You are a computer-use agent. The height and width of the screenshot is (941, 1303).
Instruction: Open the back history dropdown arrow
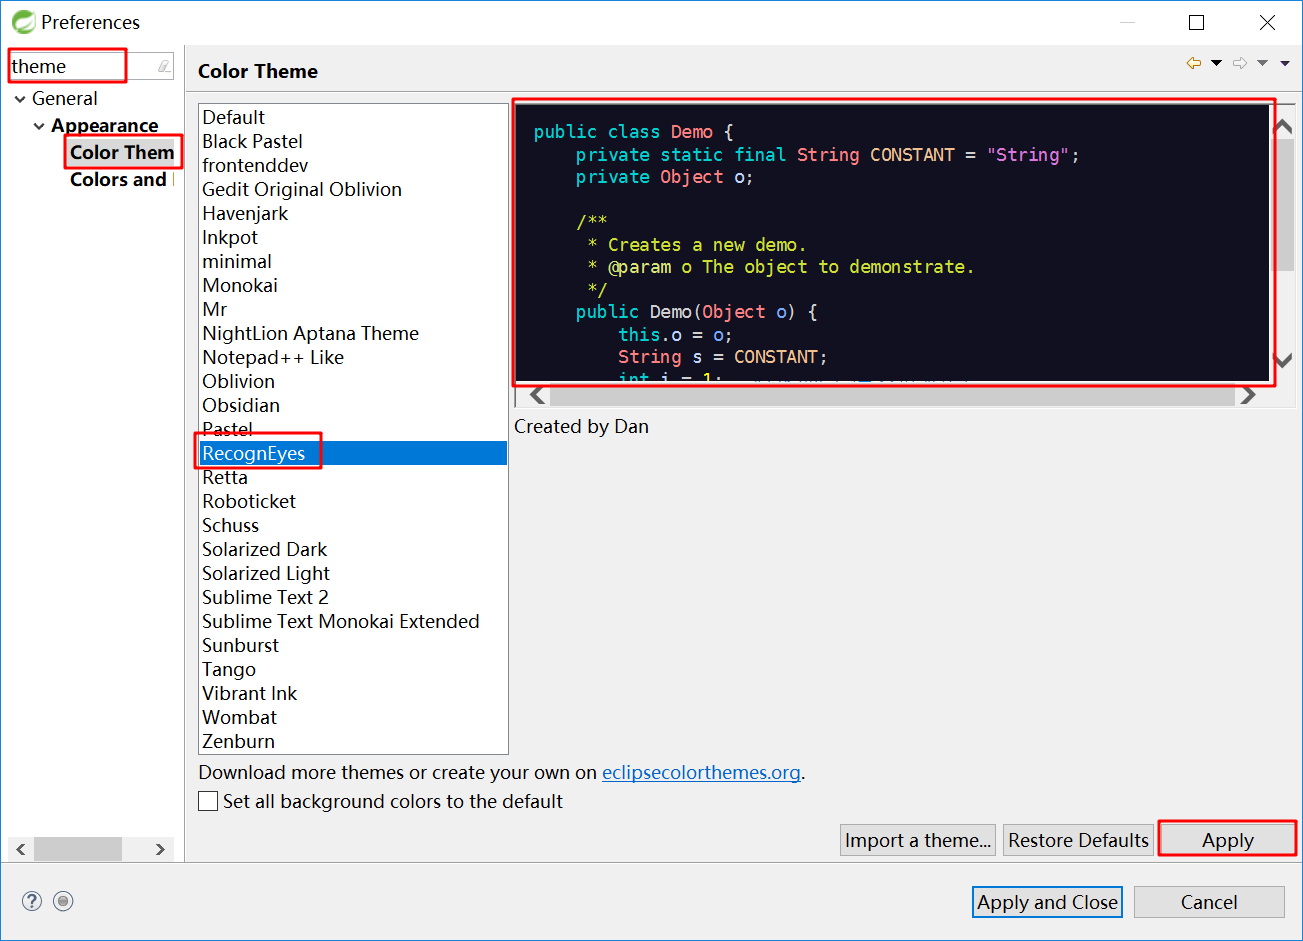click(1216, 64)
